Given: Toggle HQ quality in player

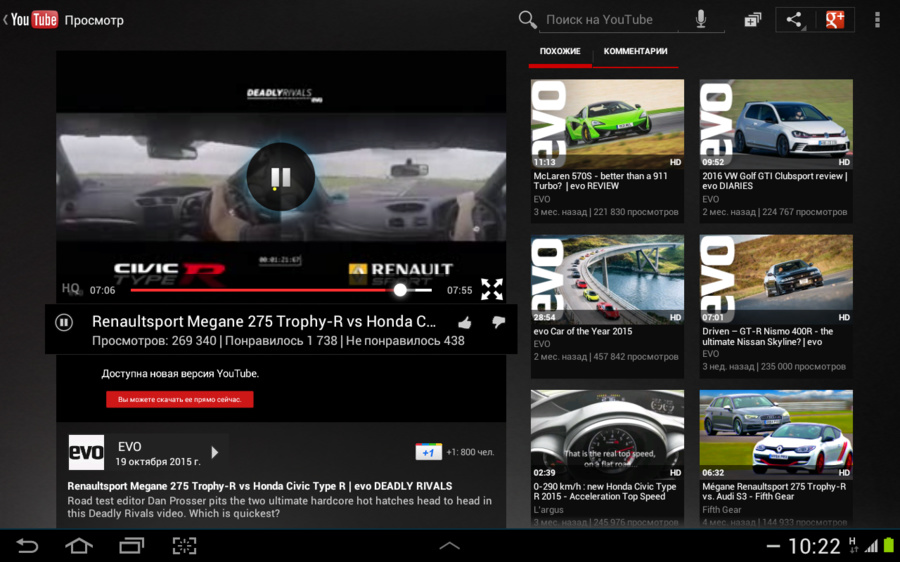Looking at the screenshot, I should [x=71, y=289].
